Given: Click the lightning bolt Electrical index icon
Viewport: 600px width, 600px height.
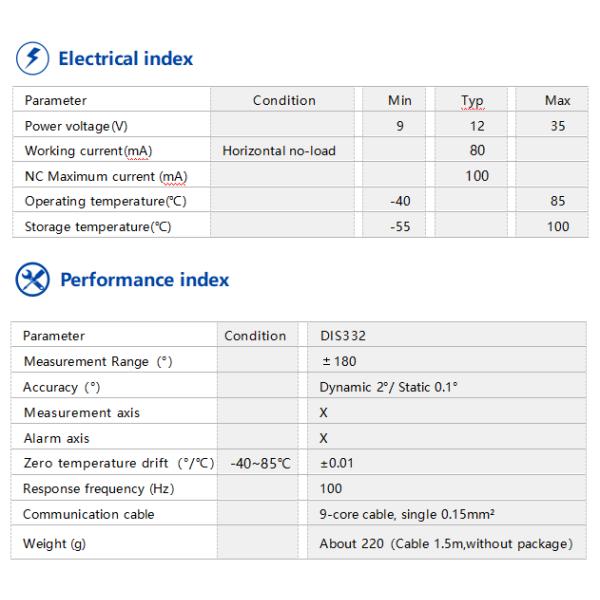Looking at the screenshot, I should 33,59.
